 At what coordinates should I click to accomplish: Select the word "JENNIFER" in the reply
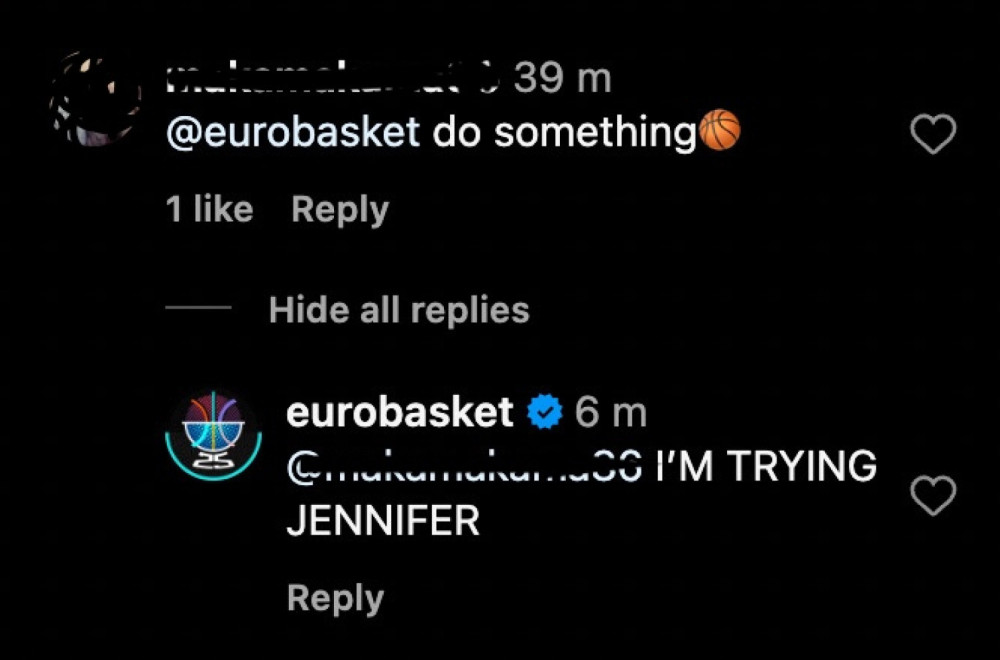[383, 521]
